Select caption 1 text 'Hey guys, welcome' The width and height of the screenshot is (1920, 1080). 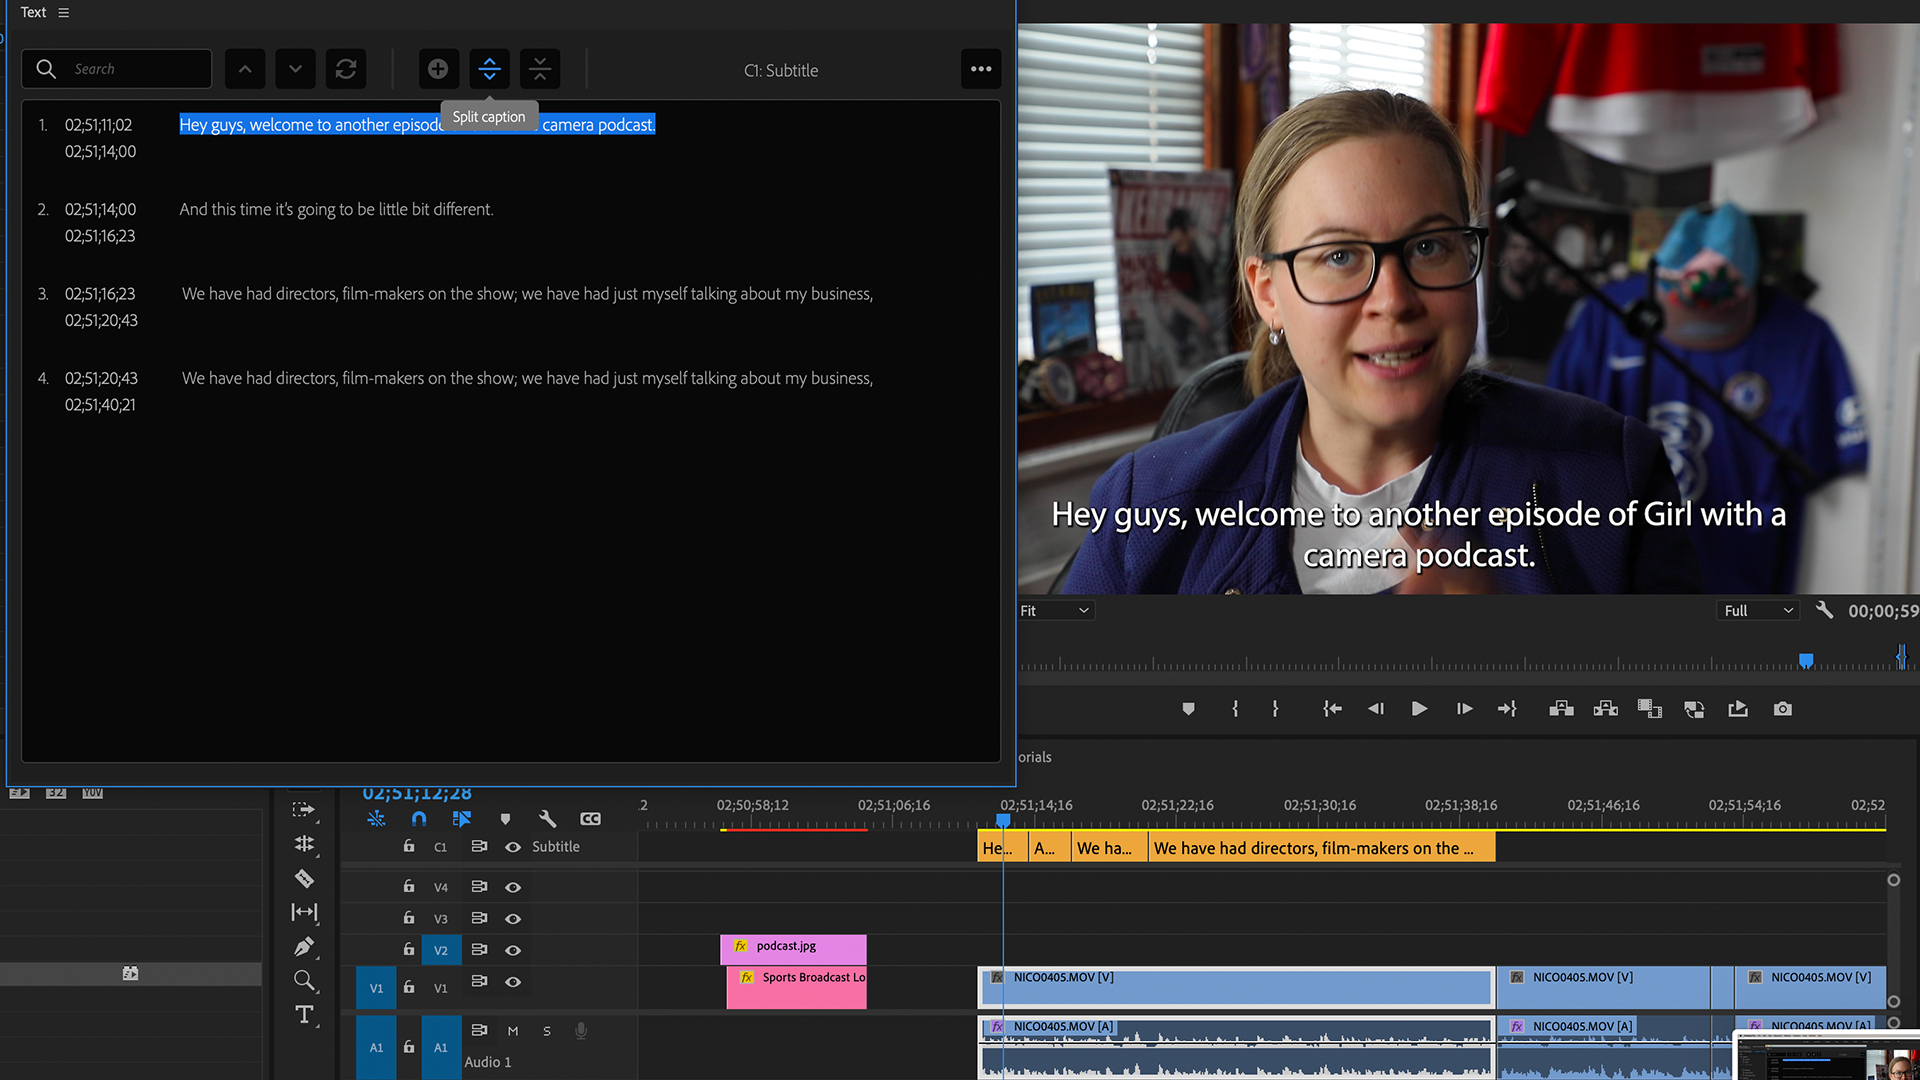417,125
